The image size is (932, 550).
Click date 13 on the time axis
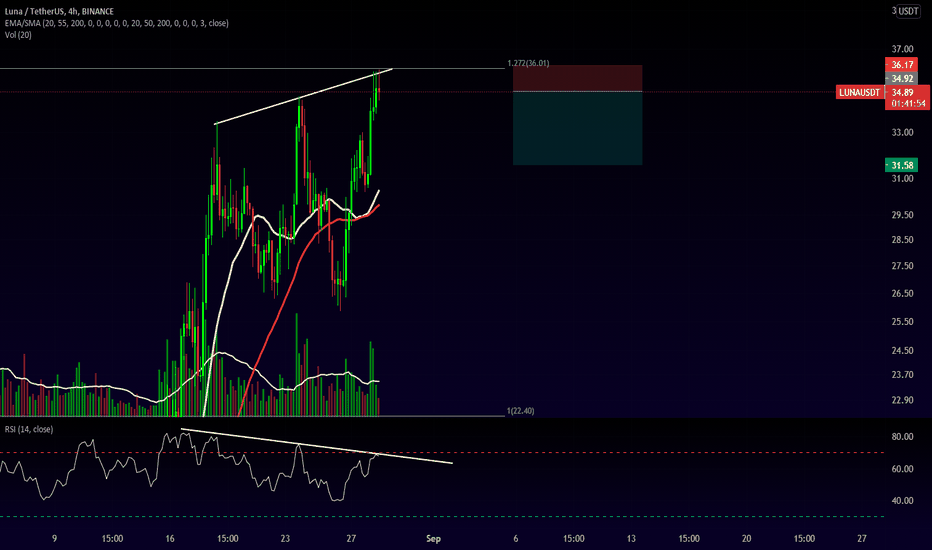point(631,539)
